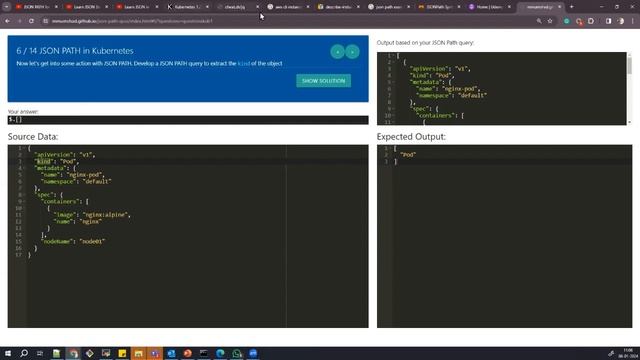
Task: Click the address bar URL
Action: (132, 21)
